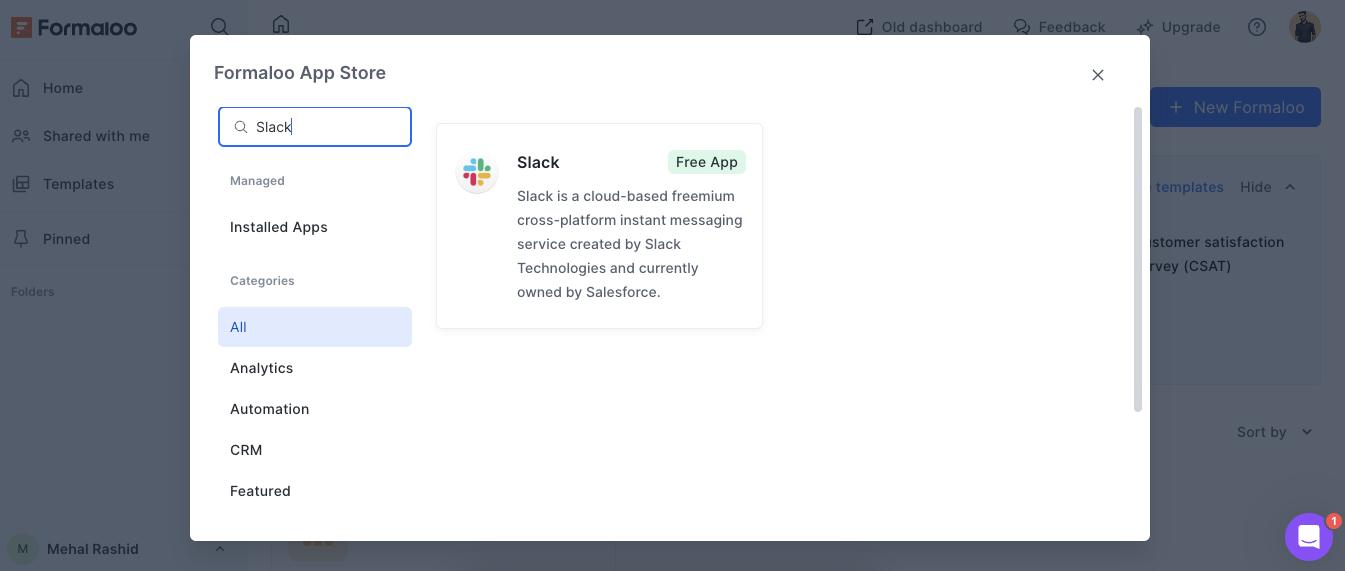Close the Formaloo App Store dialog
Viewport: 1345px width, 571px height.
1098,75
